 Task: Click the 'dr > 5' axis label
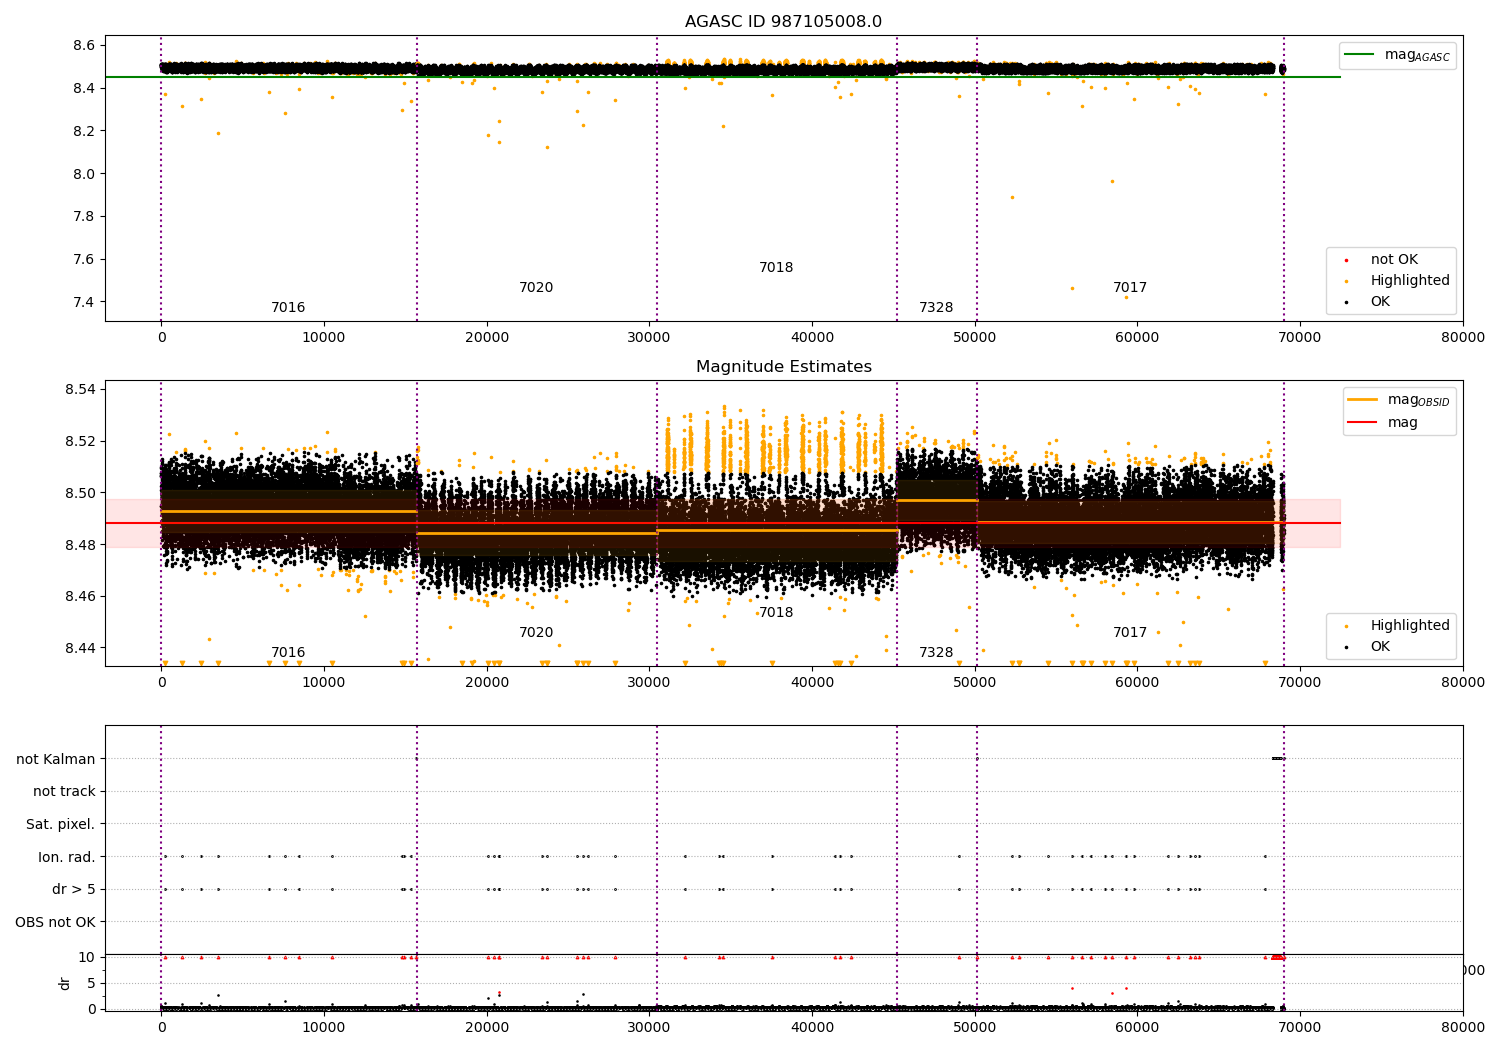click(74, 890)
